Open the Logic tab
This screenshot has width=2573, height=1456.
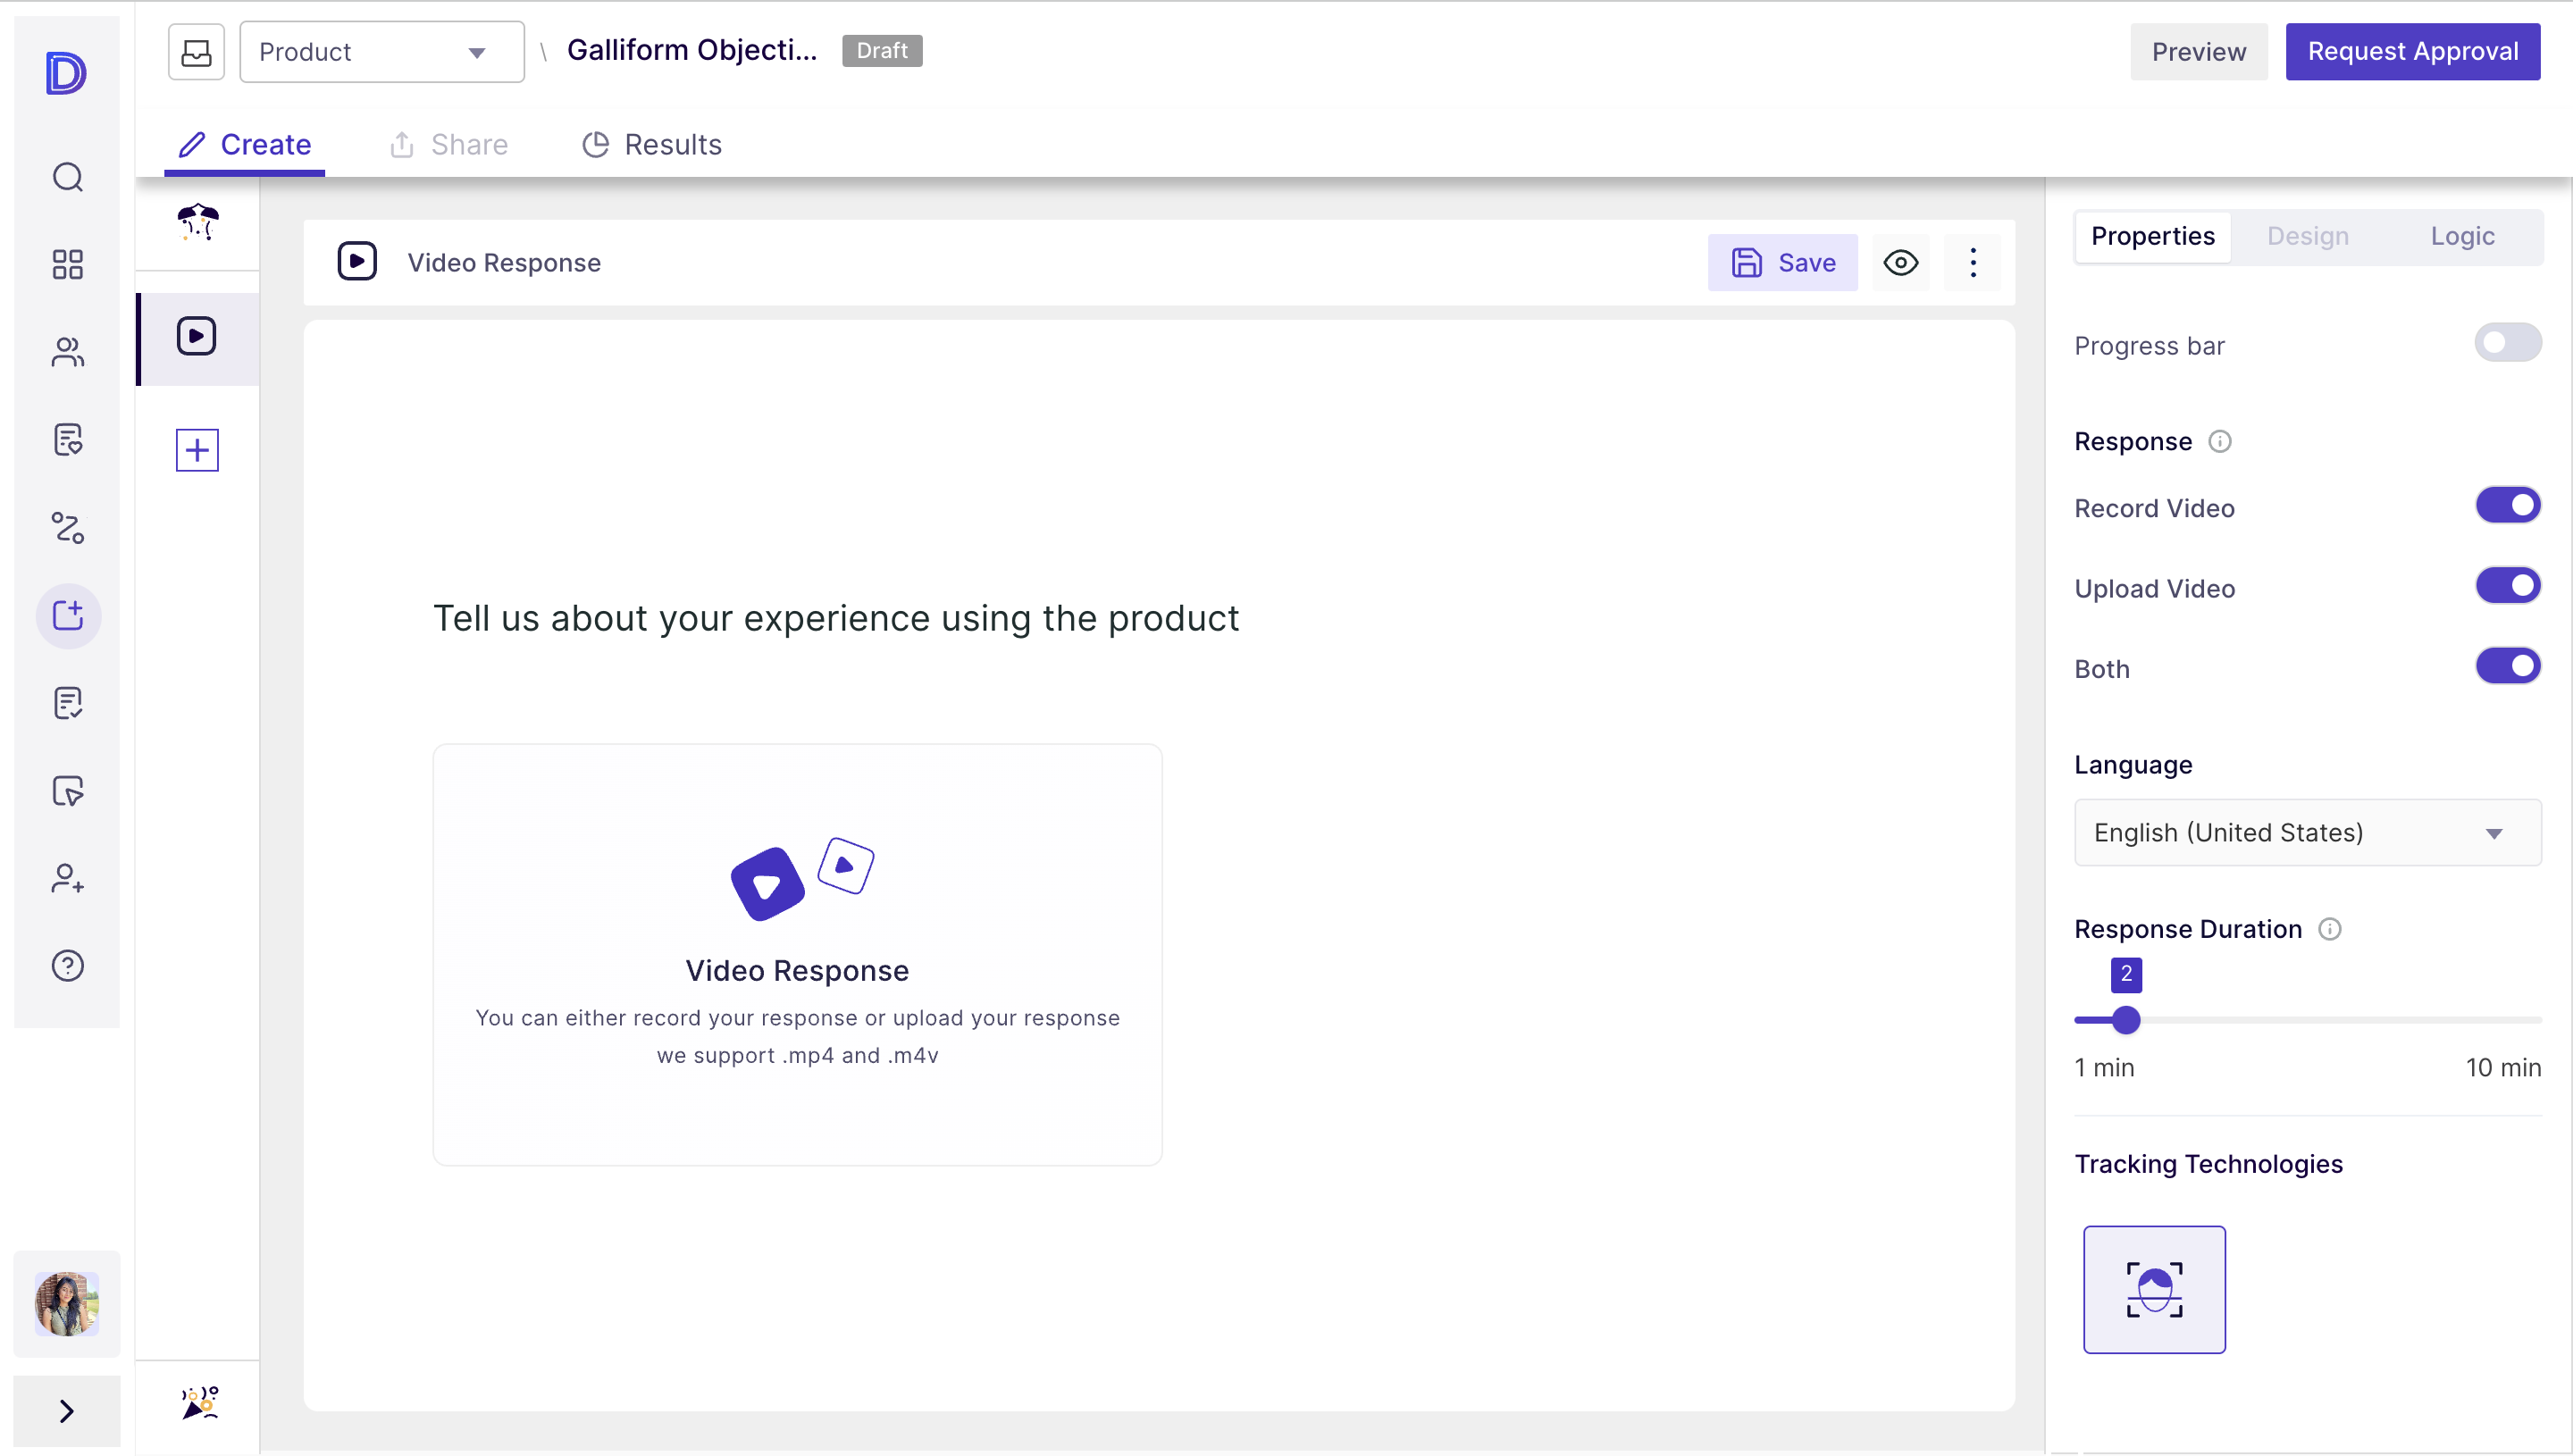point(2462,237)
